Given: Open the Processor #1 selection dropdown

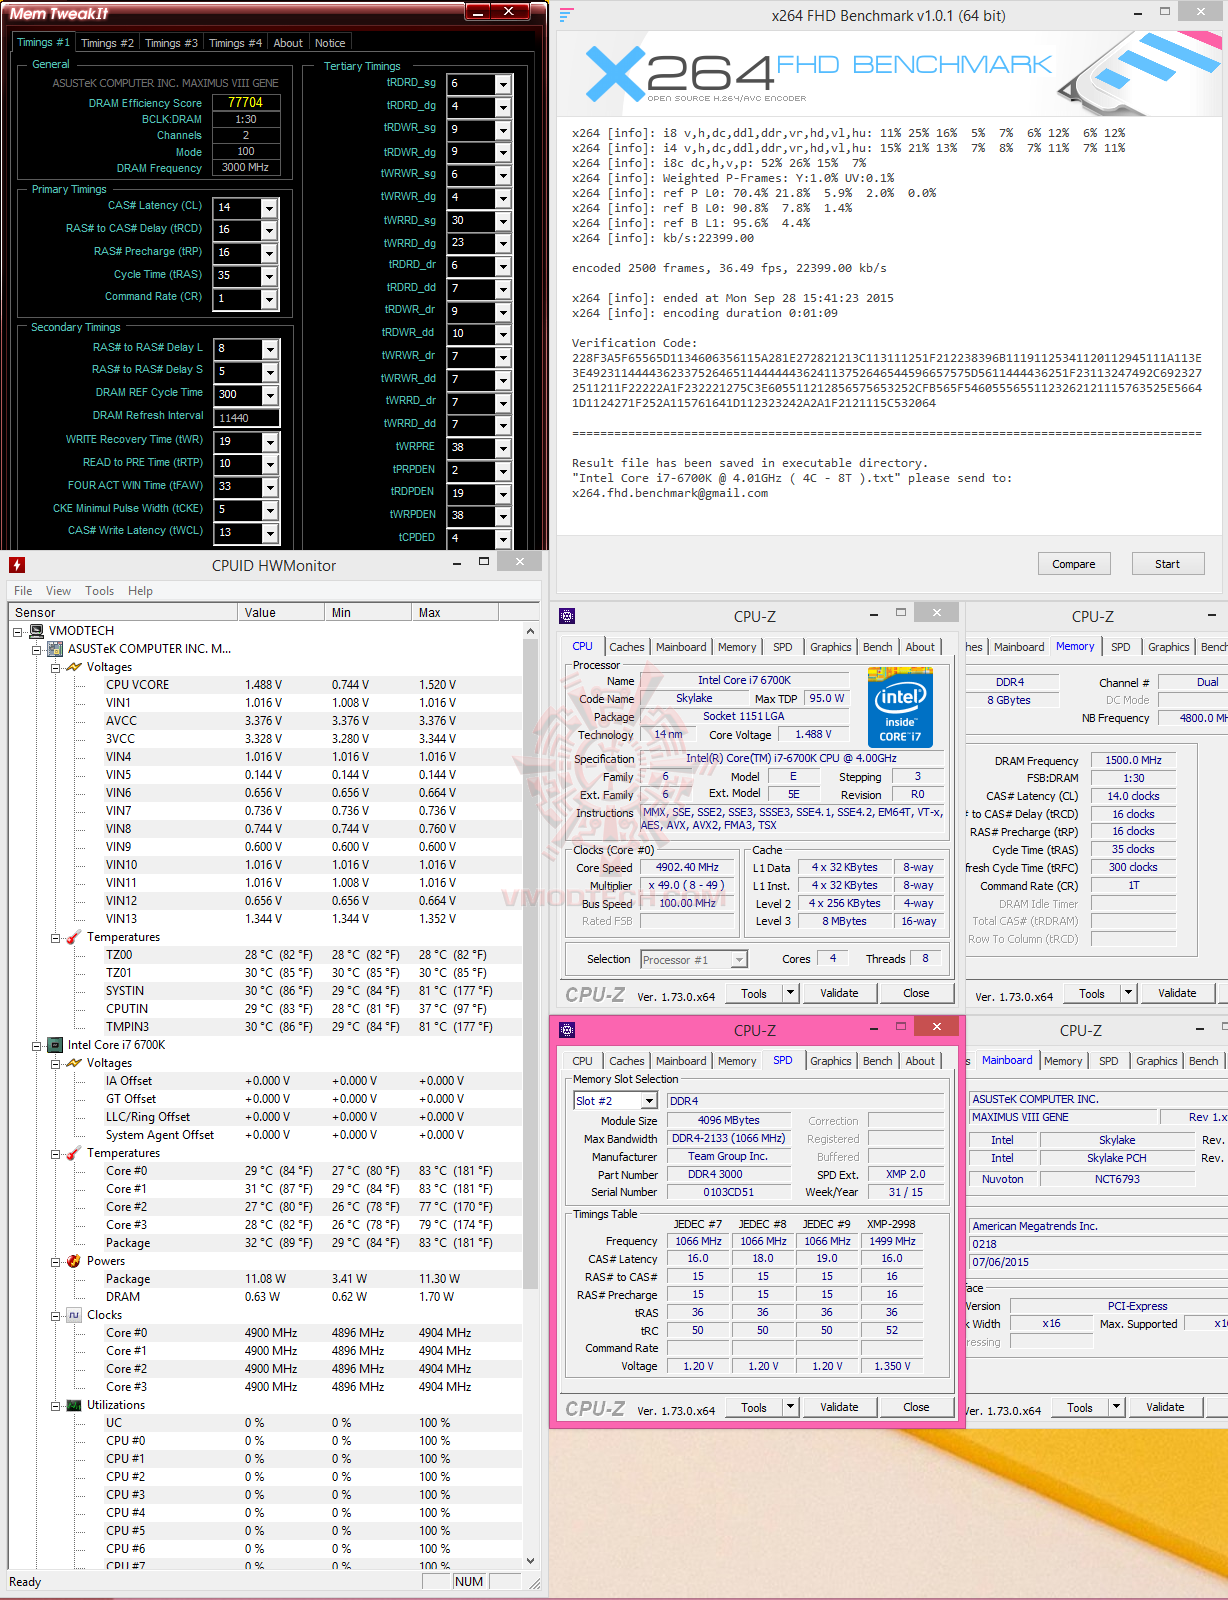Looking at the screenshot, I should pyautogui.click(x=739, y=960).
